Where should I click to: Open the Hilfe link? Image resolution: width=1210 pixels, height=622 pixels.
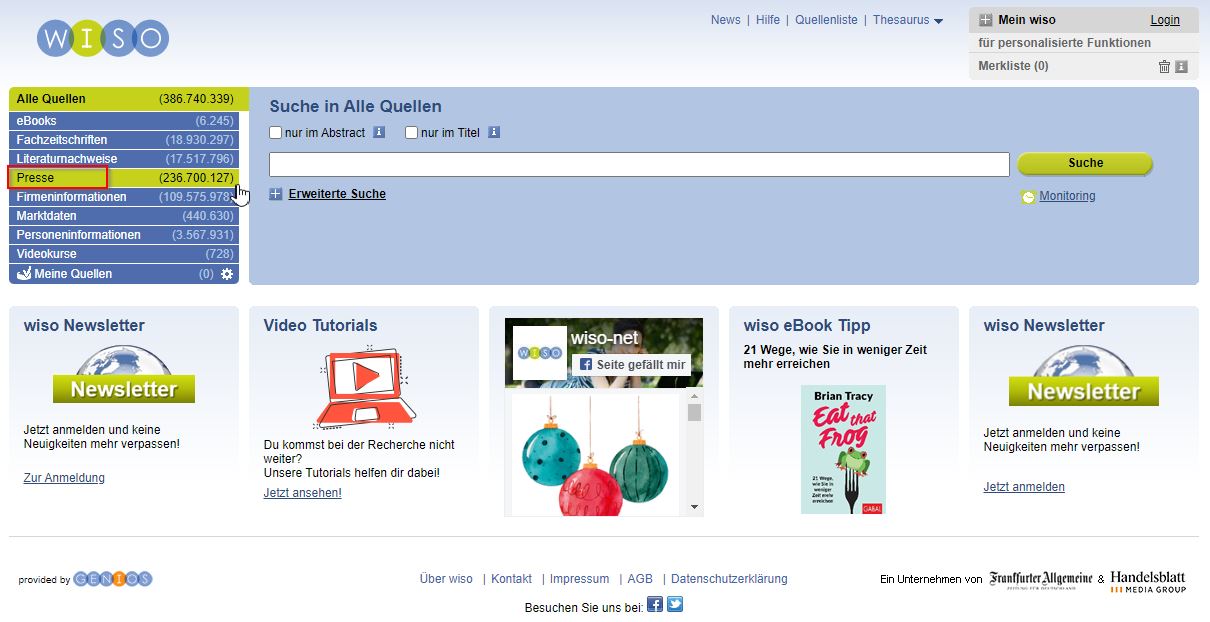click(x=768, y=20)
